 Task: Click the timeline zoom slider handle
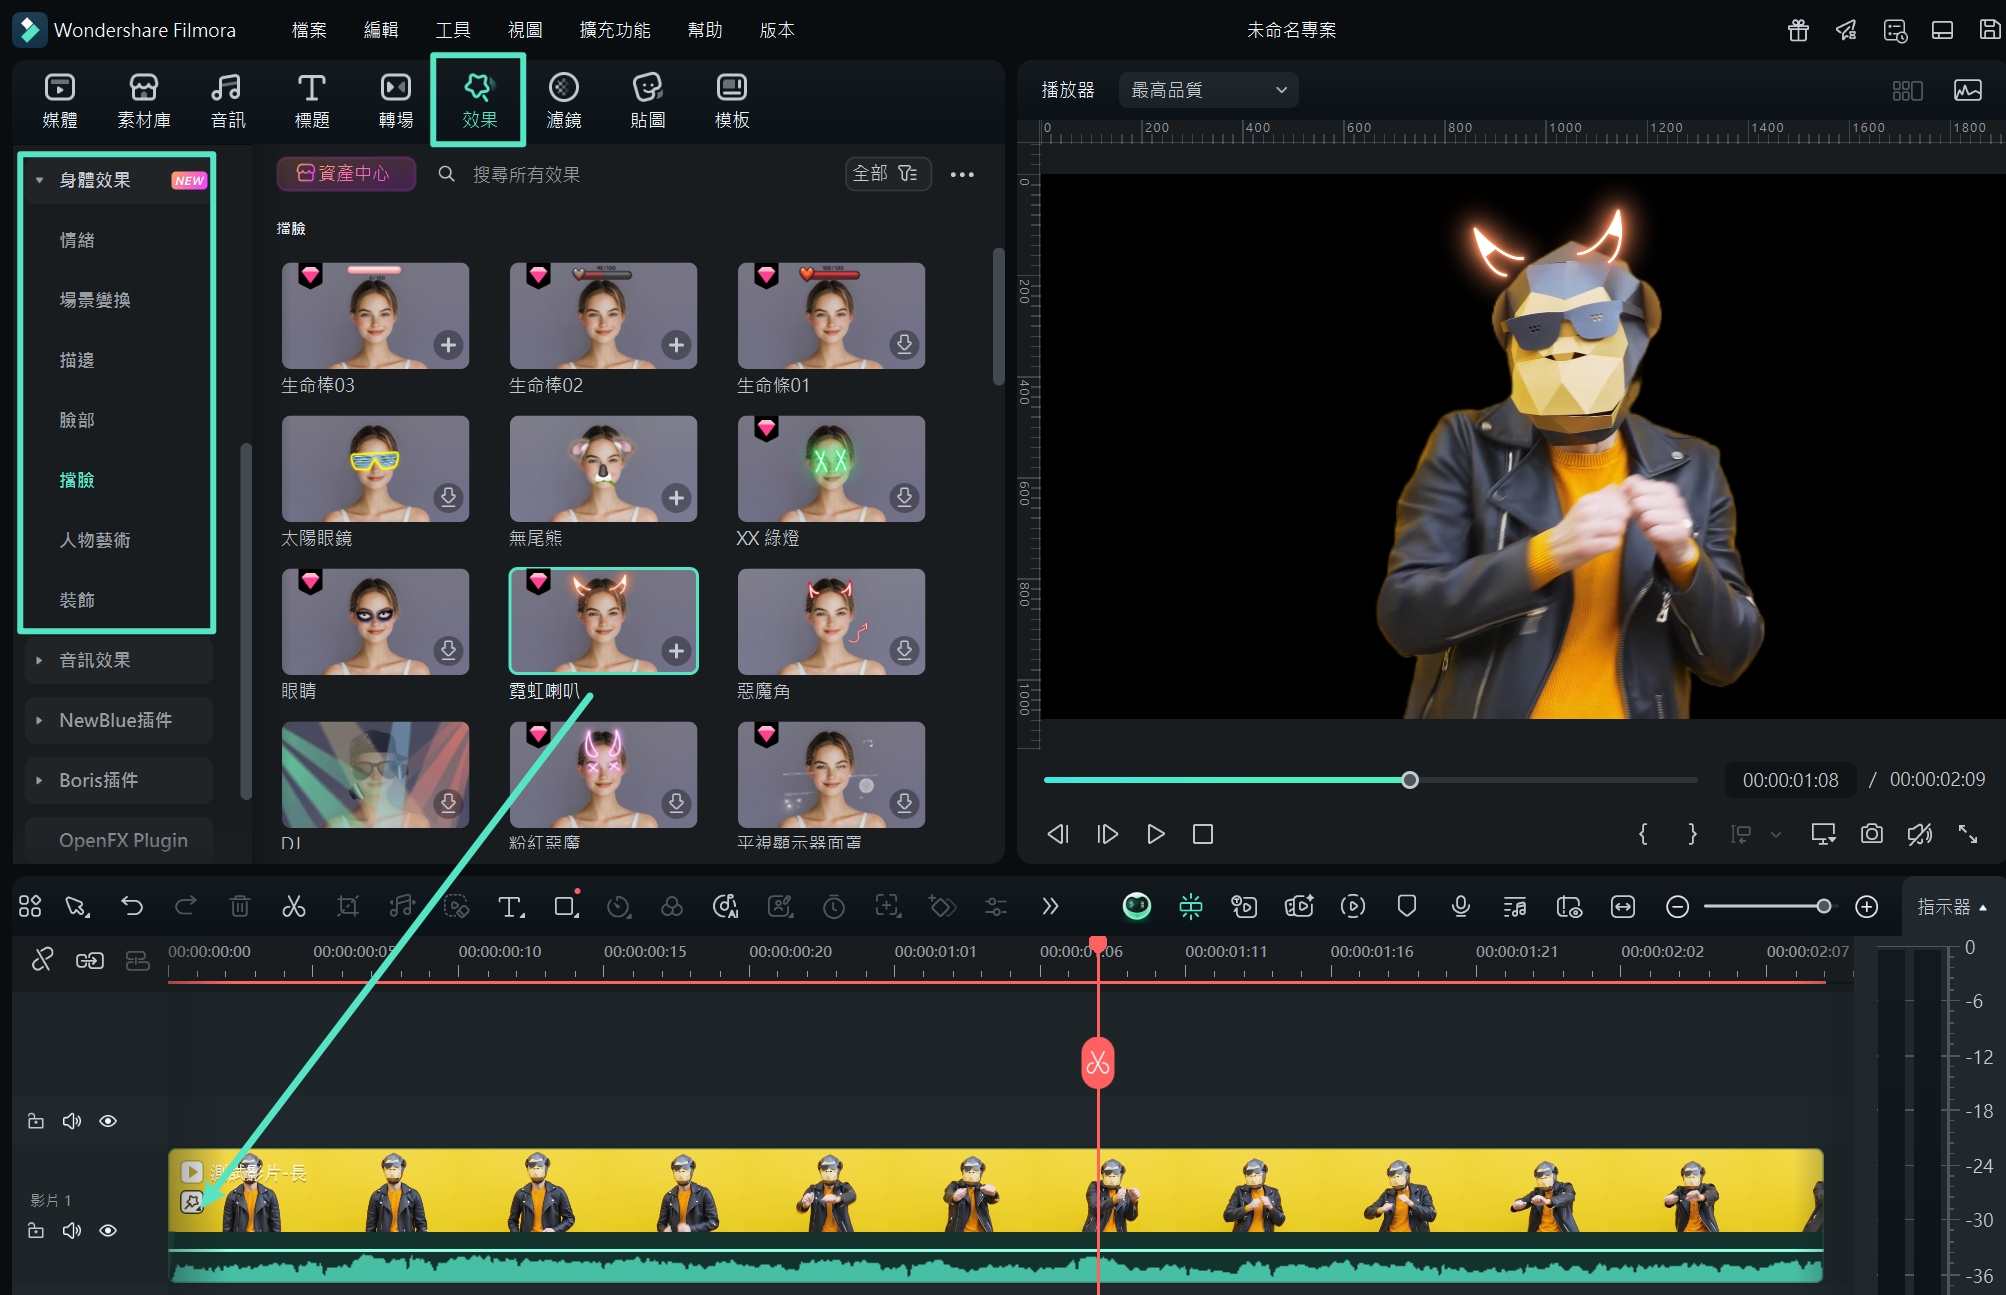coord(1823,906)
